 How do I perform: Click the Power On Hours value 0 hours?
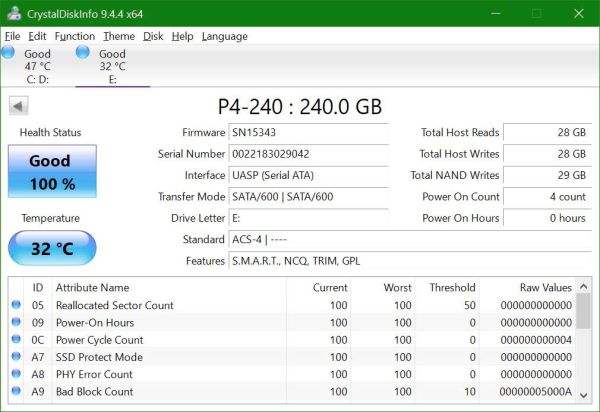tap(547, 218)
